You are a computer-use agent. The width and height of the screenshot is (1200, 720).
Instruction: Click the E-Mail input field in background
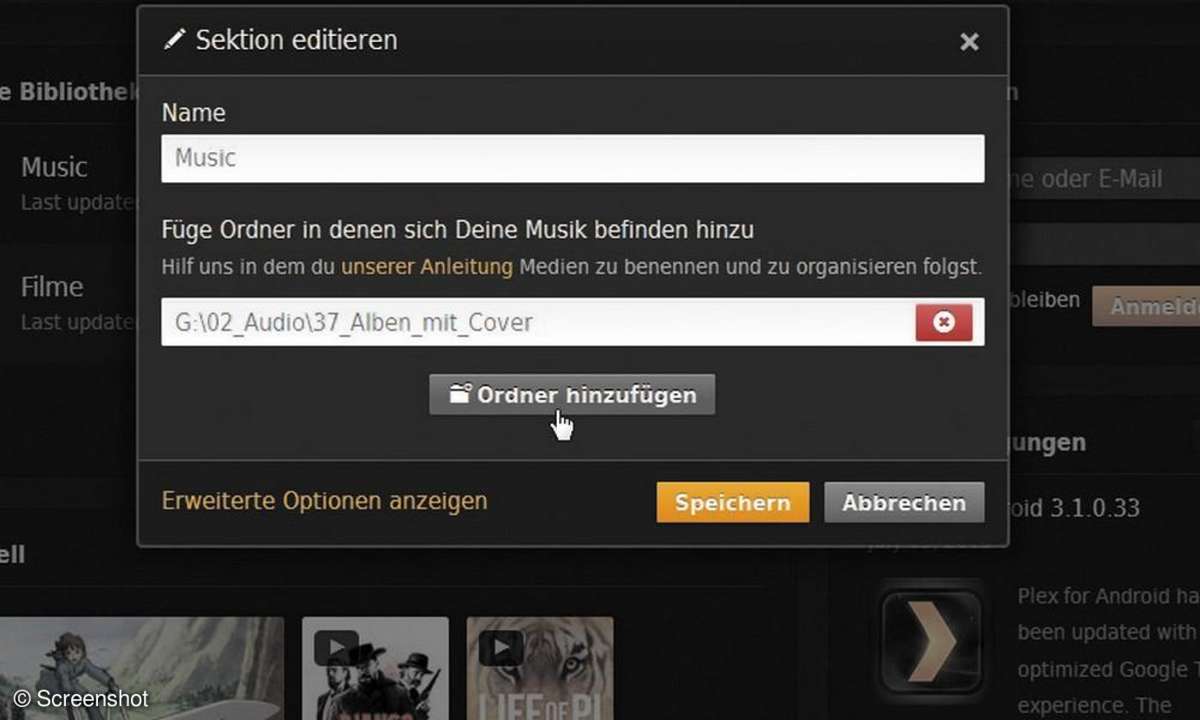point(1104,180)
